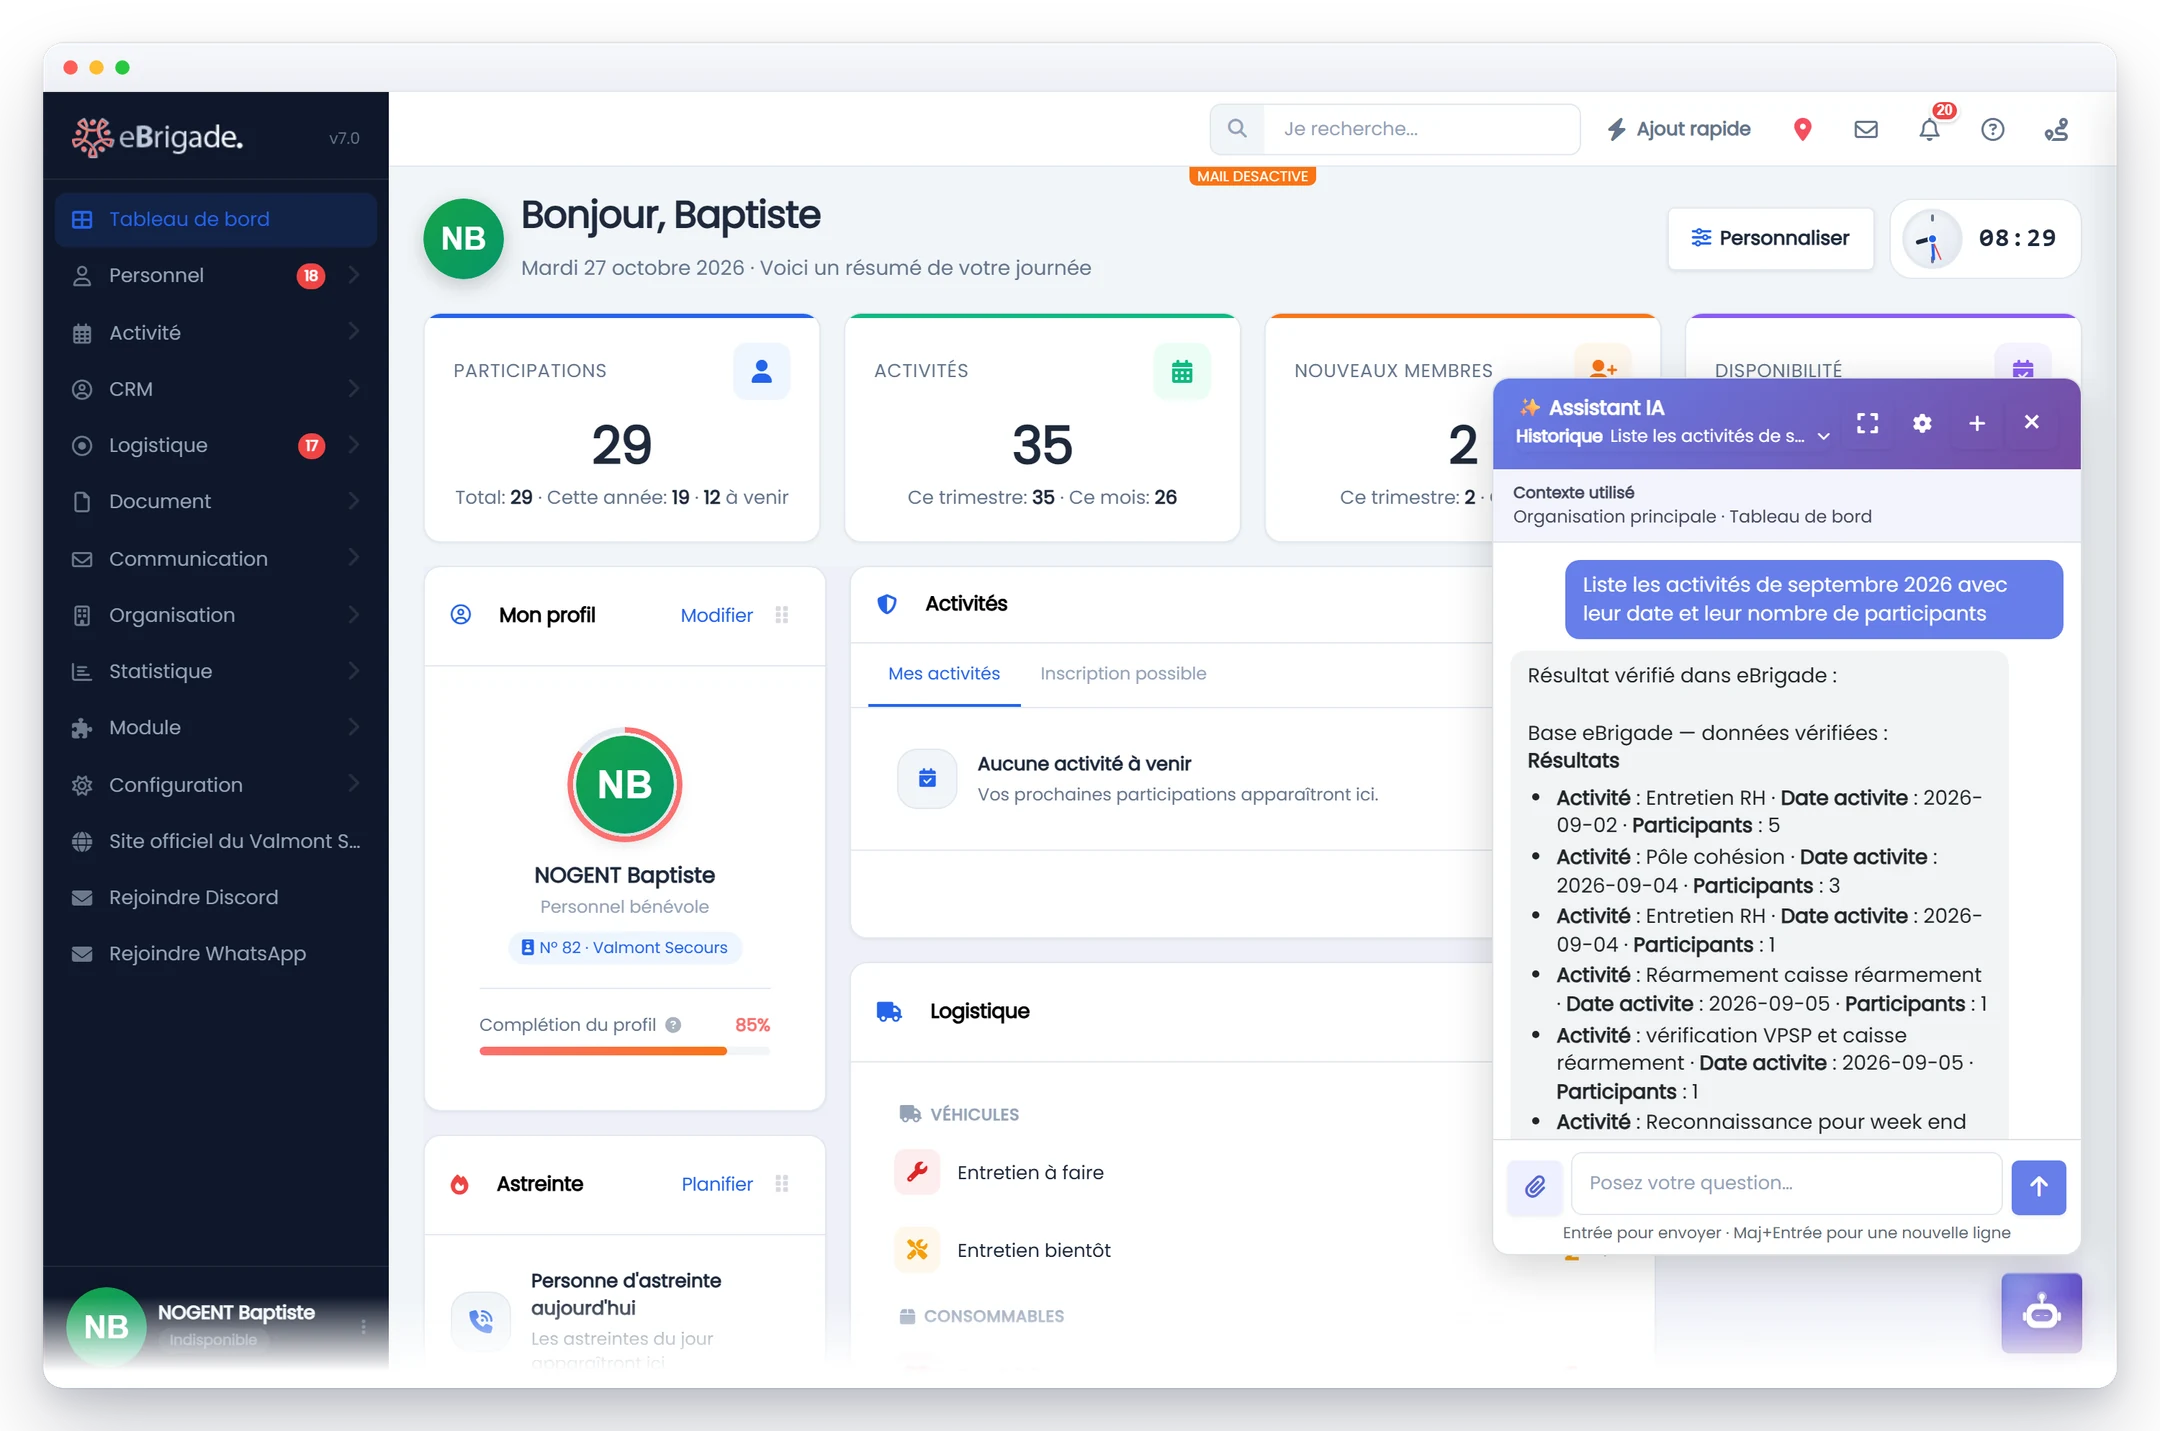The image size is (2160, 1431).
Task: Start a new Assistant IA conversation
Action: click(x=1977, y=423)
